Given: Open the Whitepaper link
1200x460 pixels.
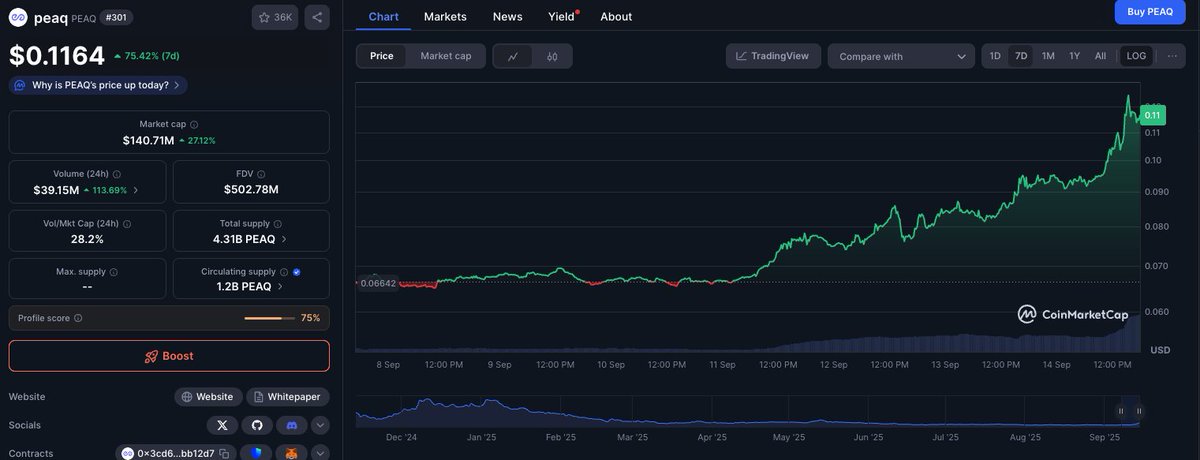Looking at the screenshot, I should pos(288,397).
